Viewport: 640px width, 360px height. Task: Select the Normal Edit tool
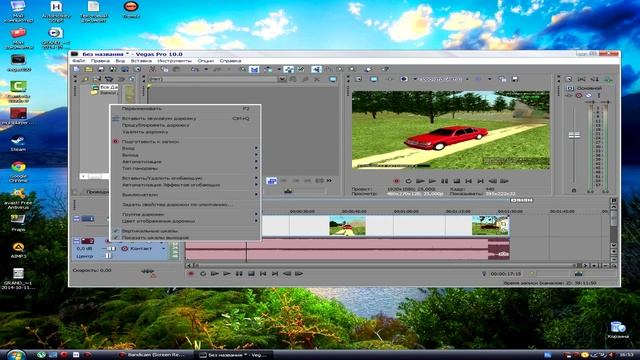(x=316, y=69)
